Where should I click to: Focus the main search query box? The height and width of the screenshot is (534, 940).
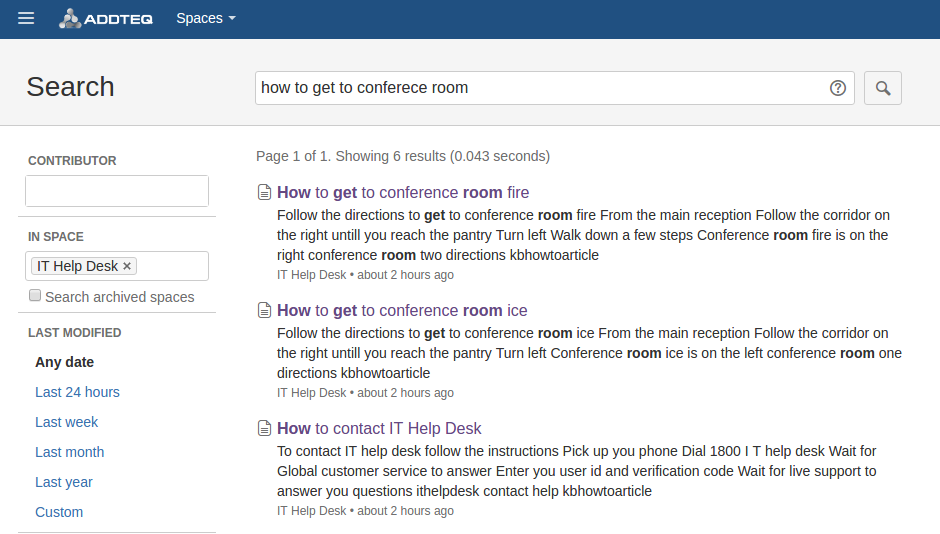pos(540,88)
